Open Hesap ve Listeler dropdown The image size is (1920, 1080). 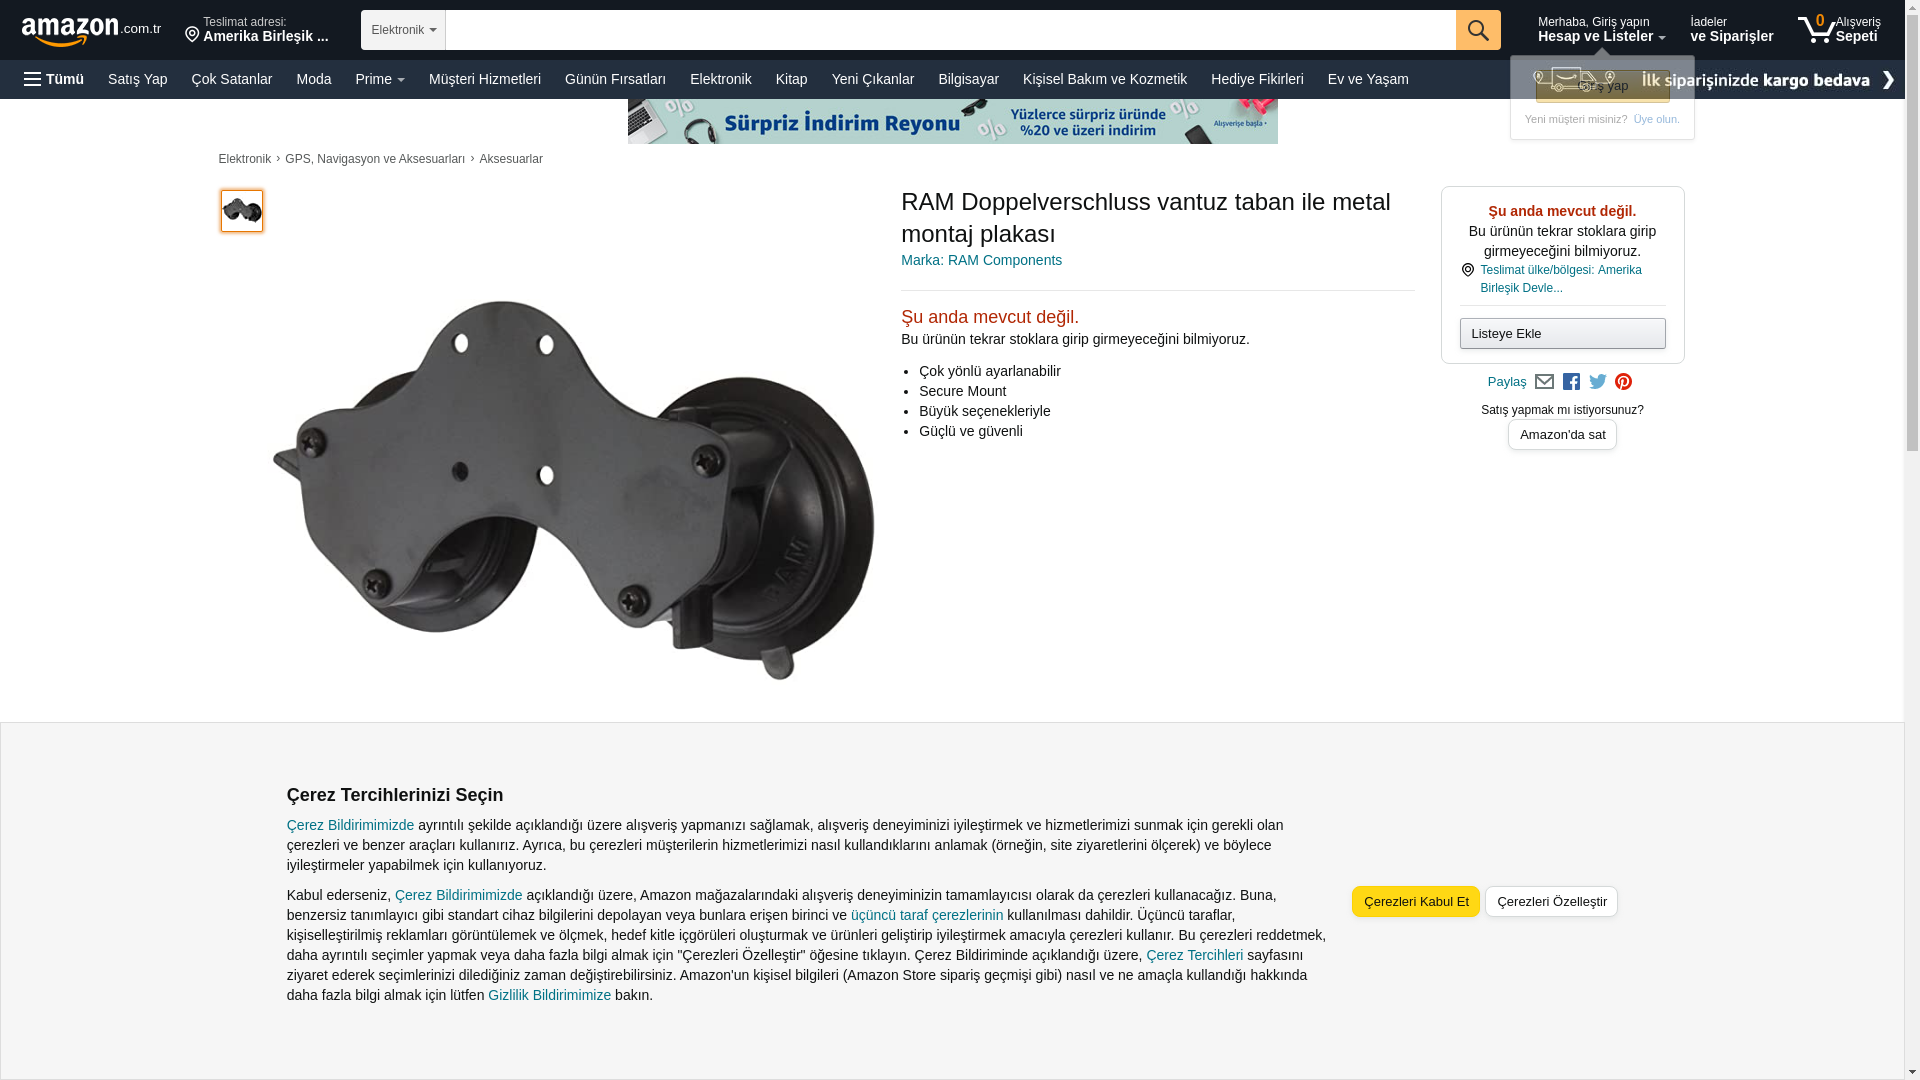point(1601,29)
